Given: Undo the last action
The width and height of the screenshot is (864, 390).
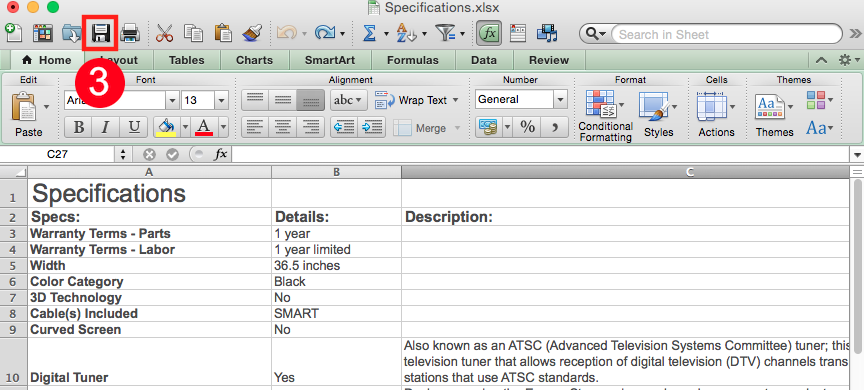Looking at the screenshot, I should (x=287, y=34).
